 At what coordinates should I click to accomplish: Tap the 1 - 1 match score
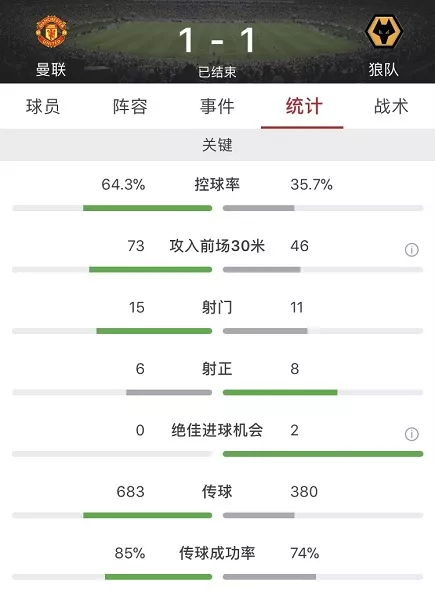point(217,40)
